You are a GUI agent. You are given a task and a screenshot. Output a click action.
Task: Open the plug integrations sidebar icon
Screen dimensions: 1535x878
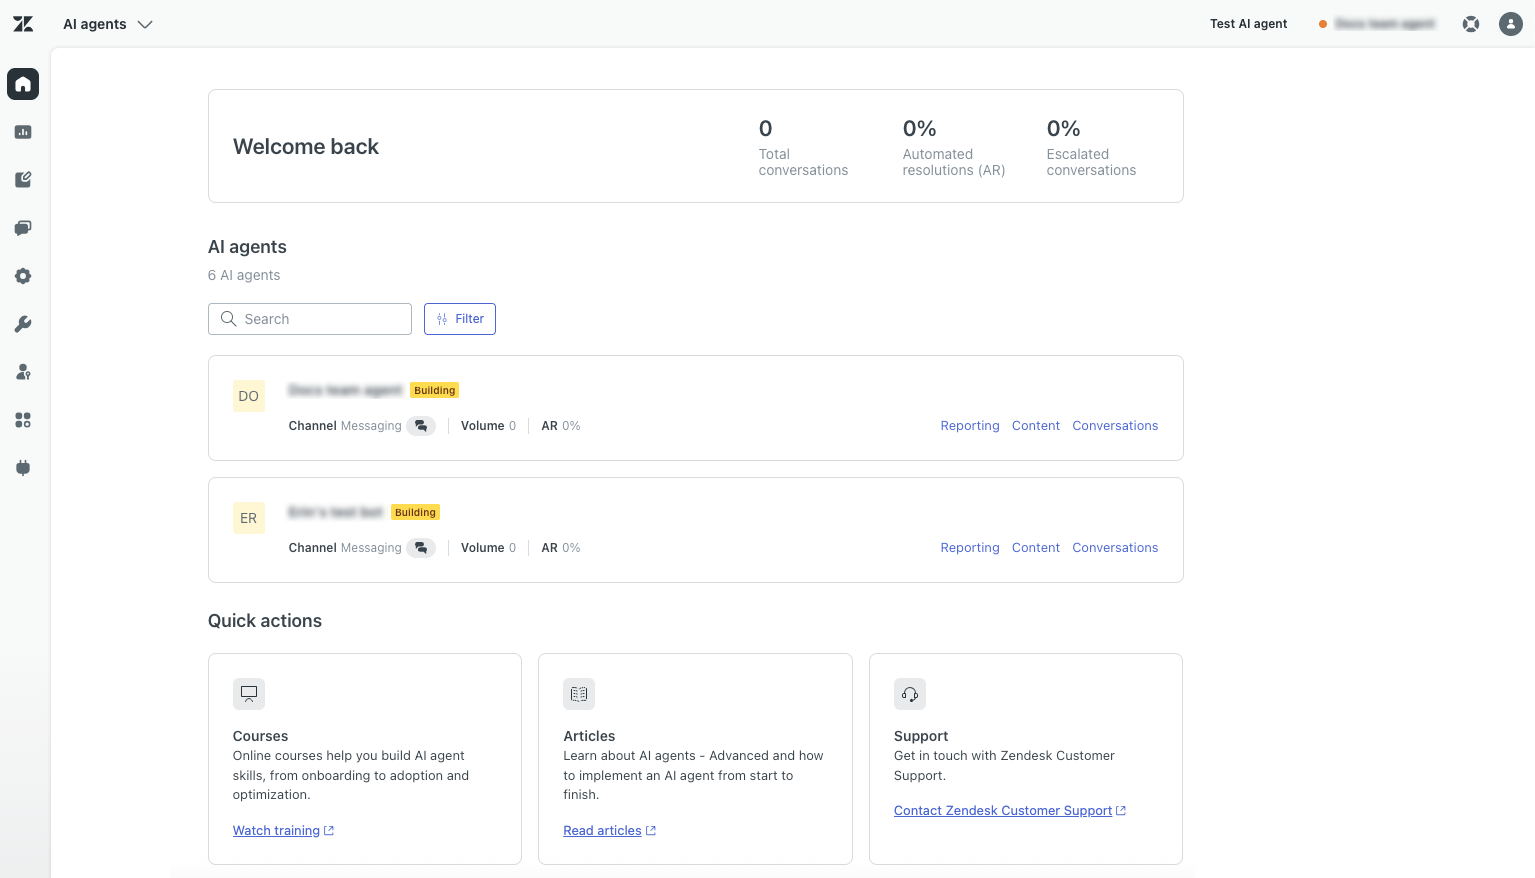pos(23,468)
